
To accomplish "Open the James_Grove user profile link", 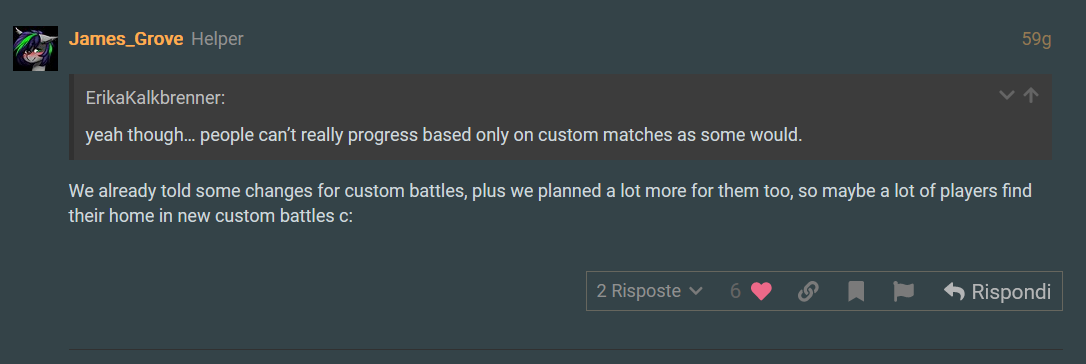I will click(x=126, y=39).
